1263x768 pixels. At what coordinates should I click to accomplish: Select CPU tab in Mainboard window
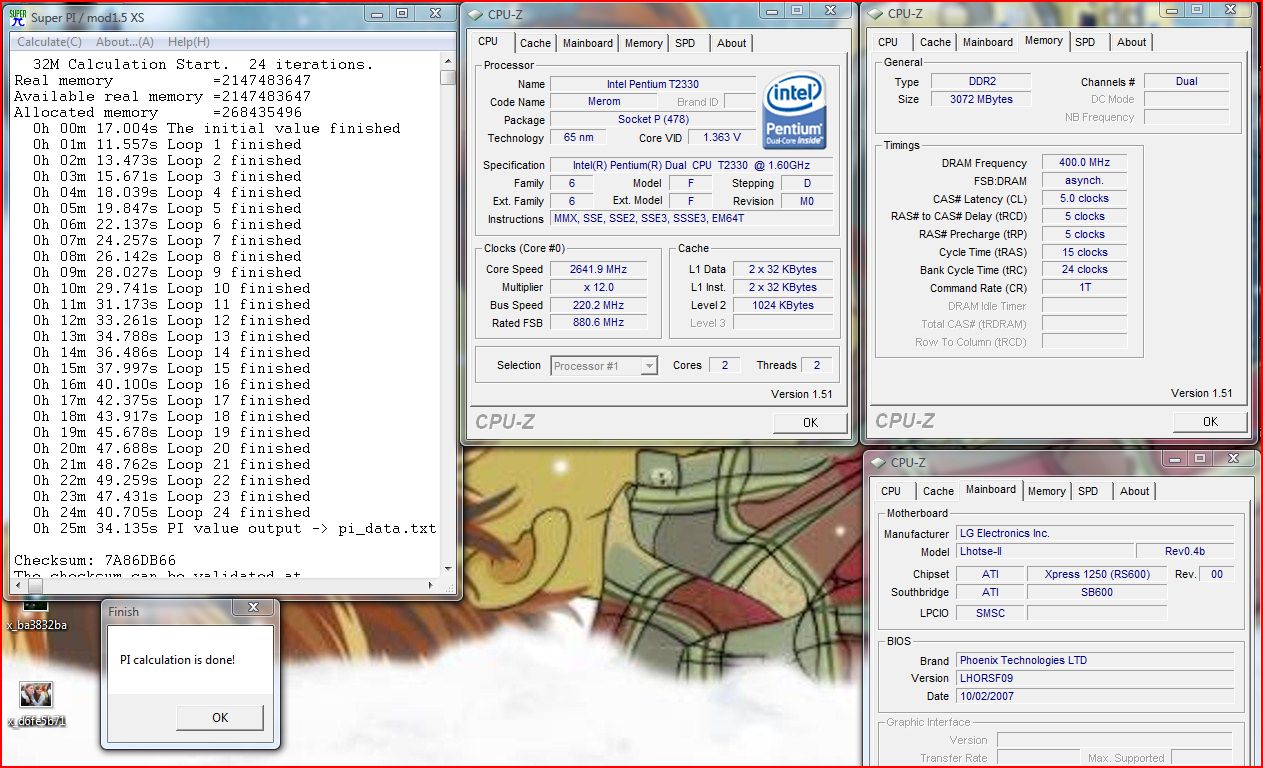coord(891,491)
